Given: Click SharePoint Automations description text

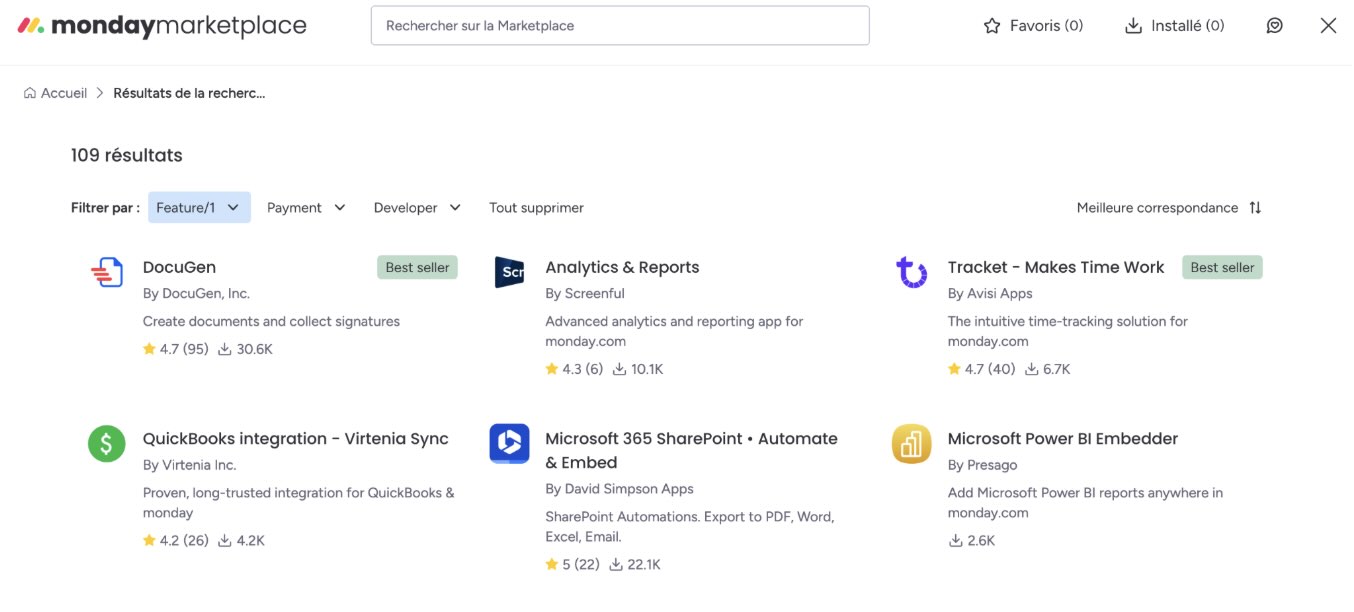Looking at the screenshot, I should point(690,526).
